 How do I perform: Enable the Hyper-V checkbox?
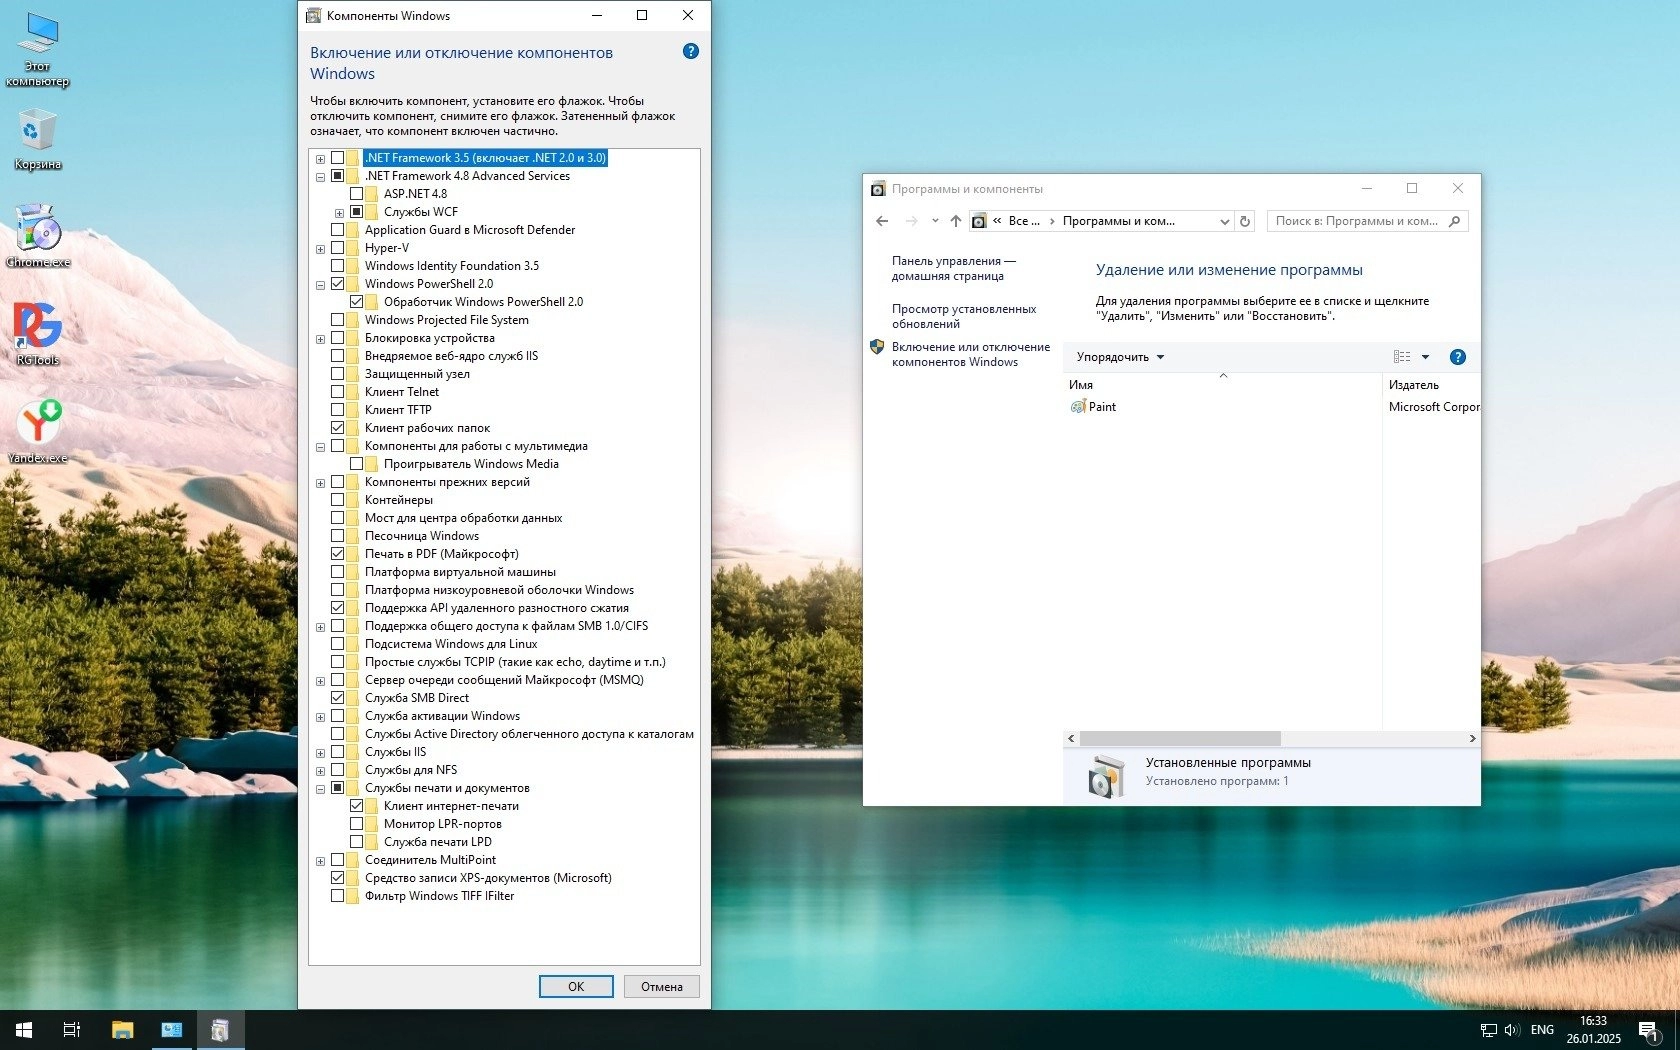point(337,248)
